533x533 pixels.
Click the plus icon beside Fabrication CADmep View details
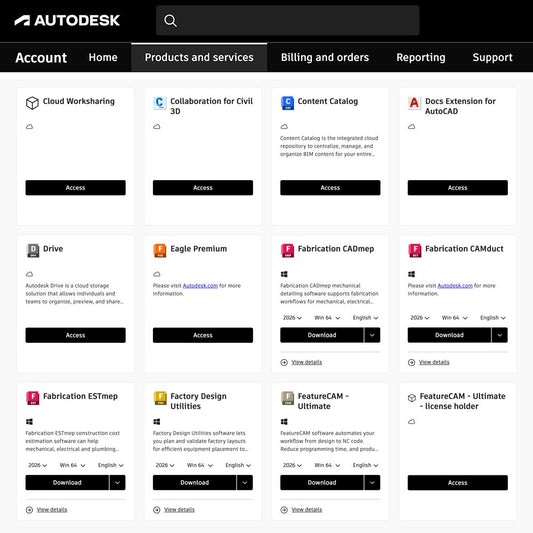coord(284,362)
